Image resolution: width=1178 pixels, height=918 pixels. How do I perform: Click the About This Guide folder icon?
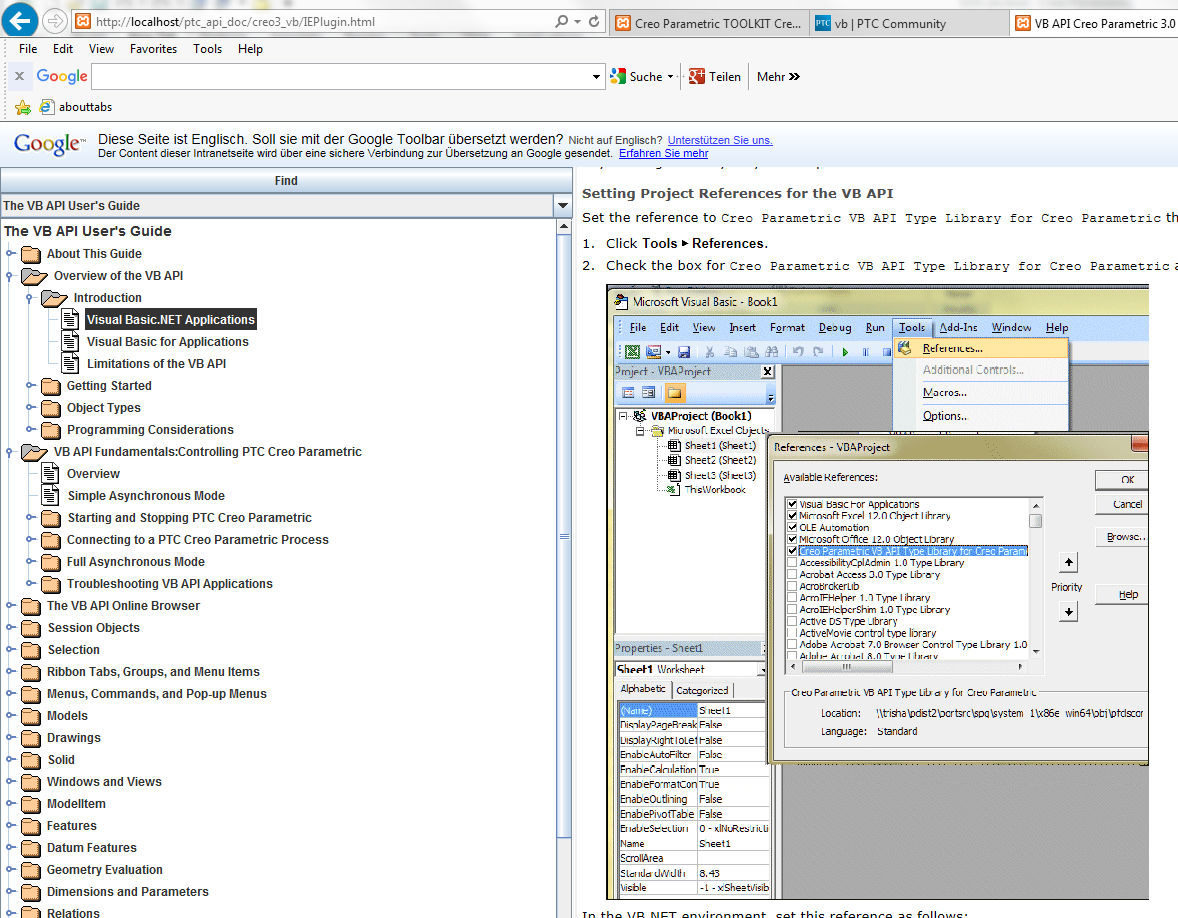click(31, 254)
